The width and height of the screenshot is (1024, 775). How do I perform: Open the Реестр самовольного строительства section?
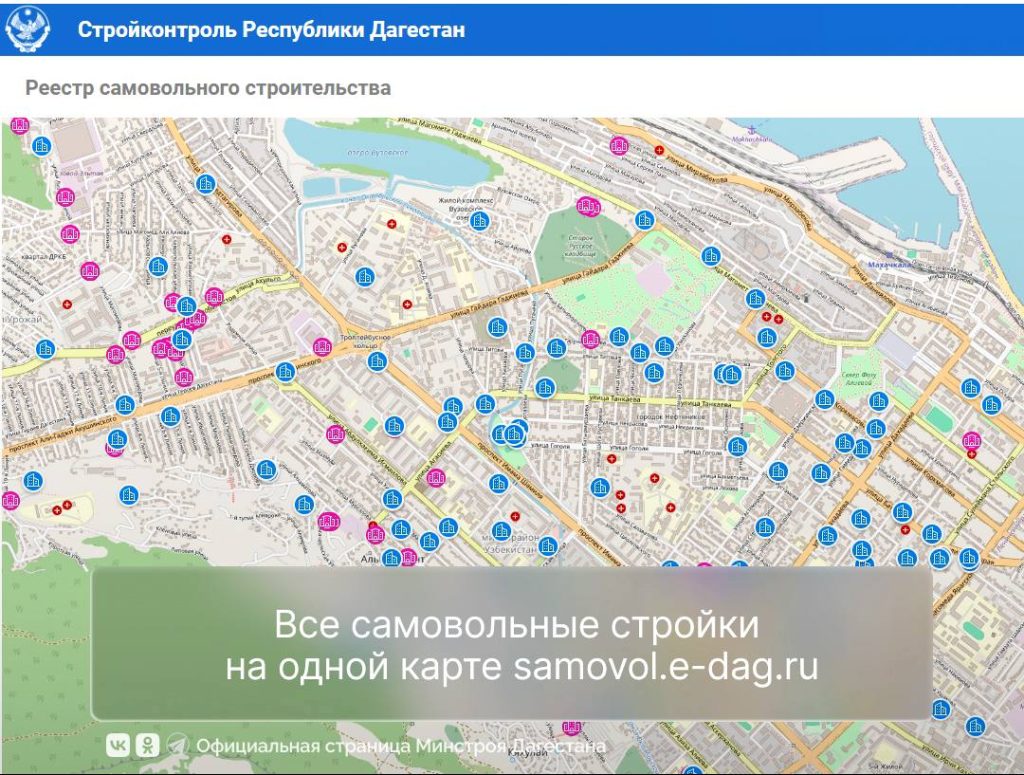(x=208, y=88)
